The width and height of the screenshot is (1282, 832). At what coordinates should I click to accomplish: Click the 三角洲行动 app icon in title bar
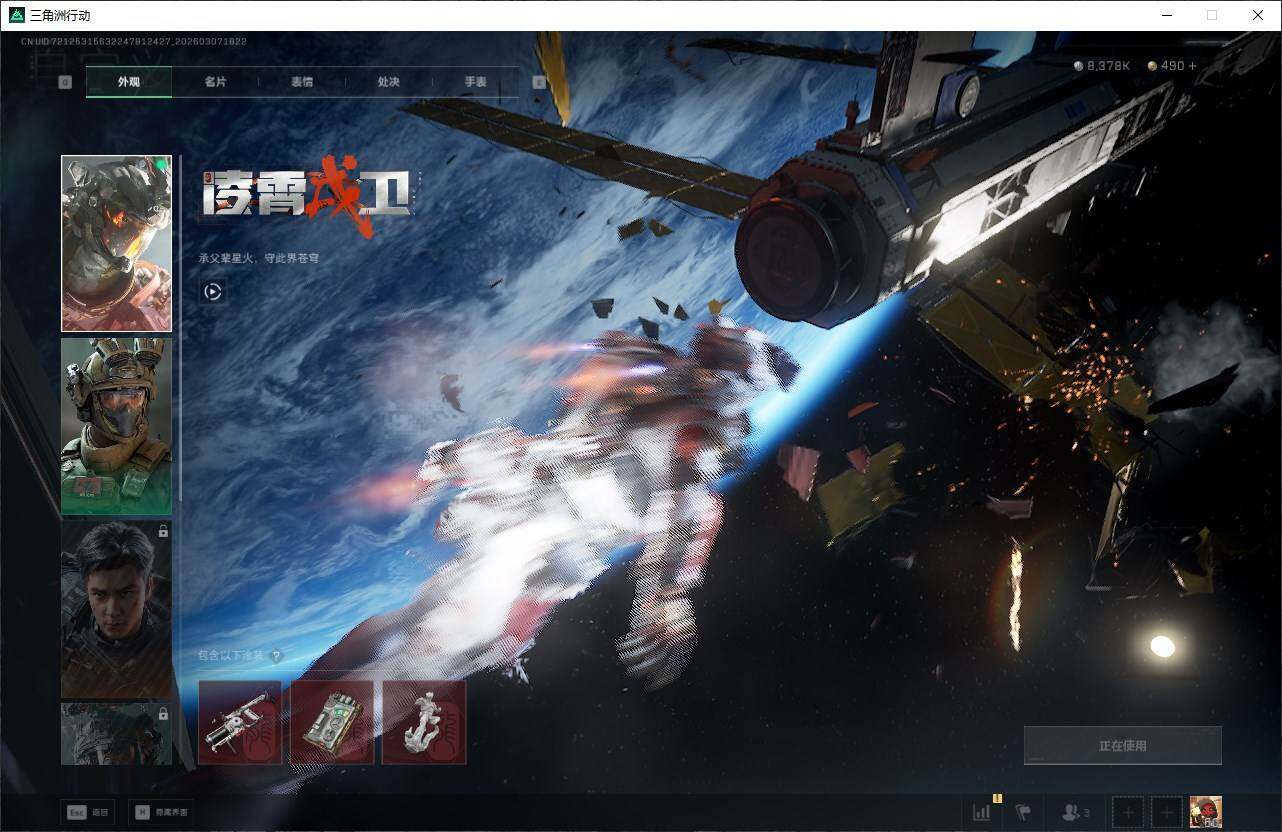pyautogui.click(x=16, y=15)
